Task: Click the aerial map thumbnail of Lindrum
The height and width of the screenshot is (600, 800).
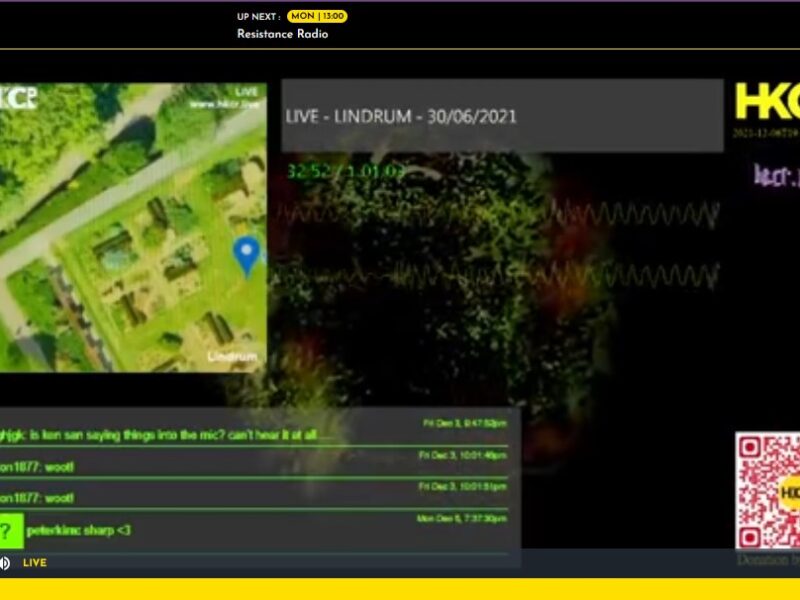Action: tap(133, 228)
